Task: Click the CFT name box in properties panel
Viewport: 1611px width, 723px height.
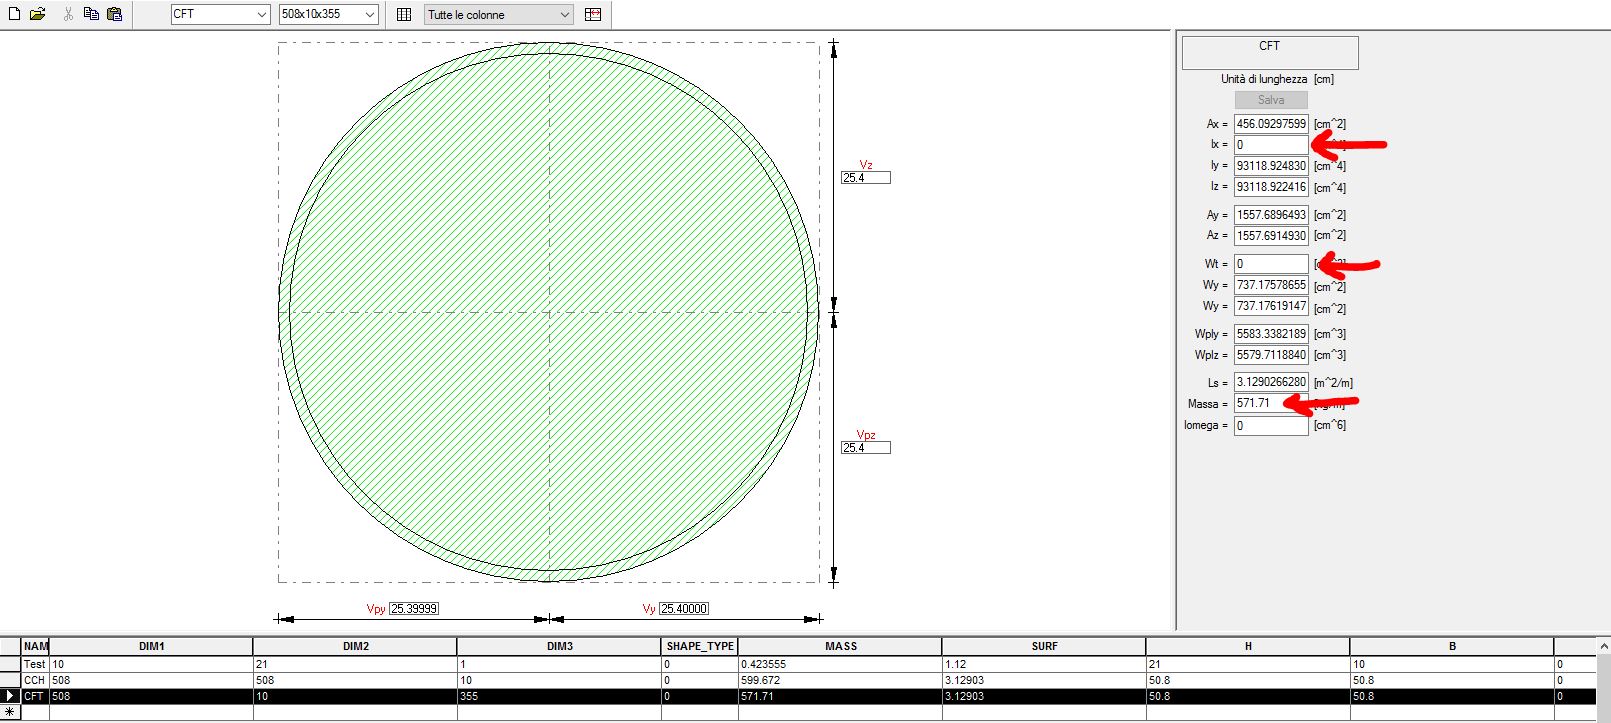Action: [1270, 53]
